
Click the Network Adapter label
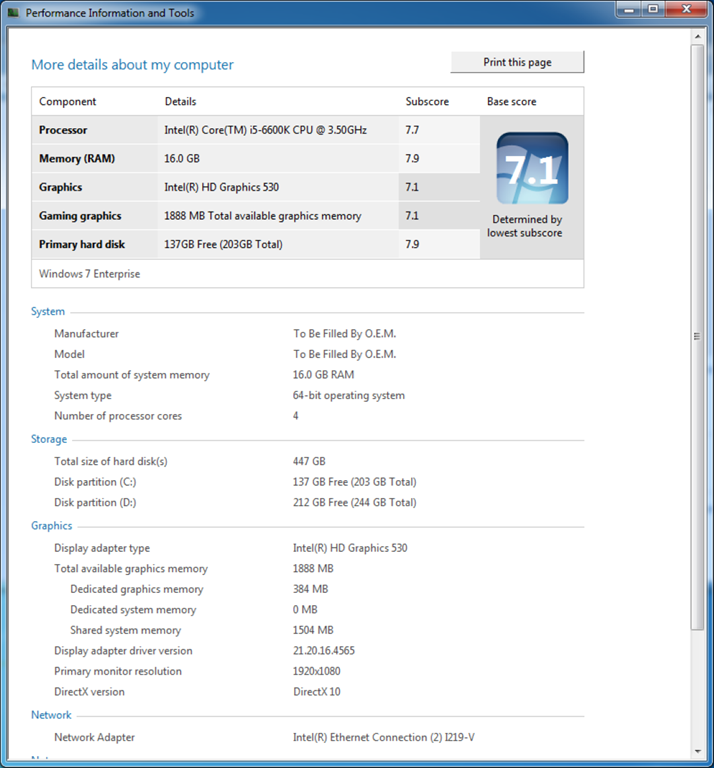coord(95,737)
